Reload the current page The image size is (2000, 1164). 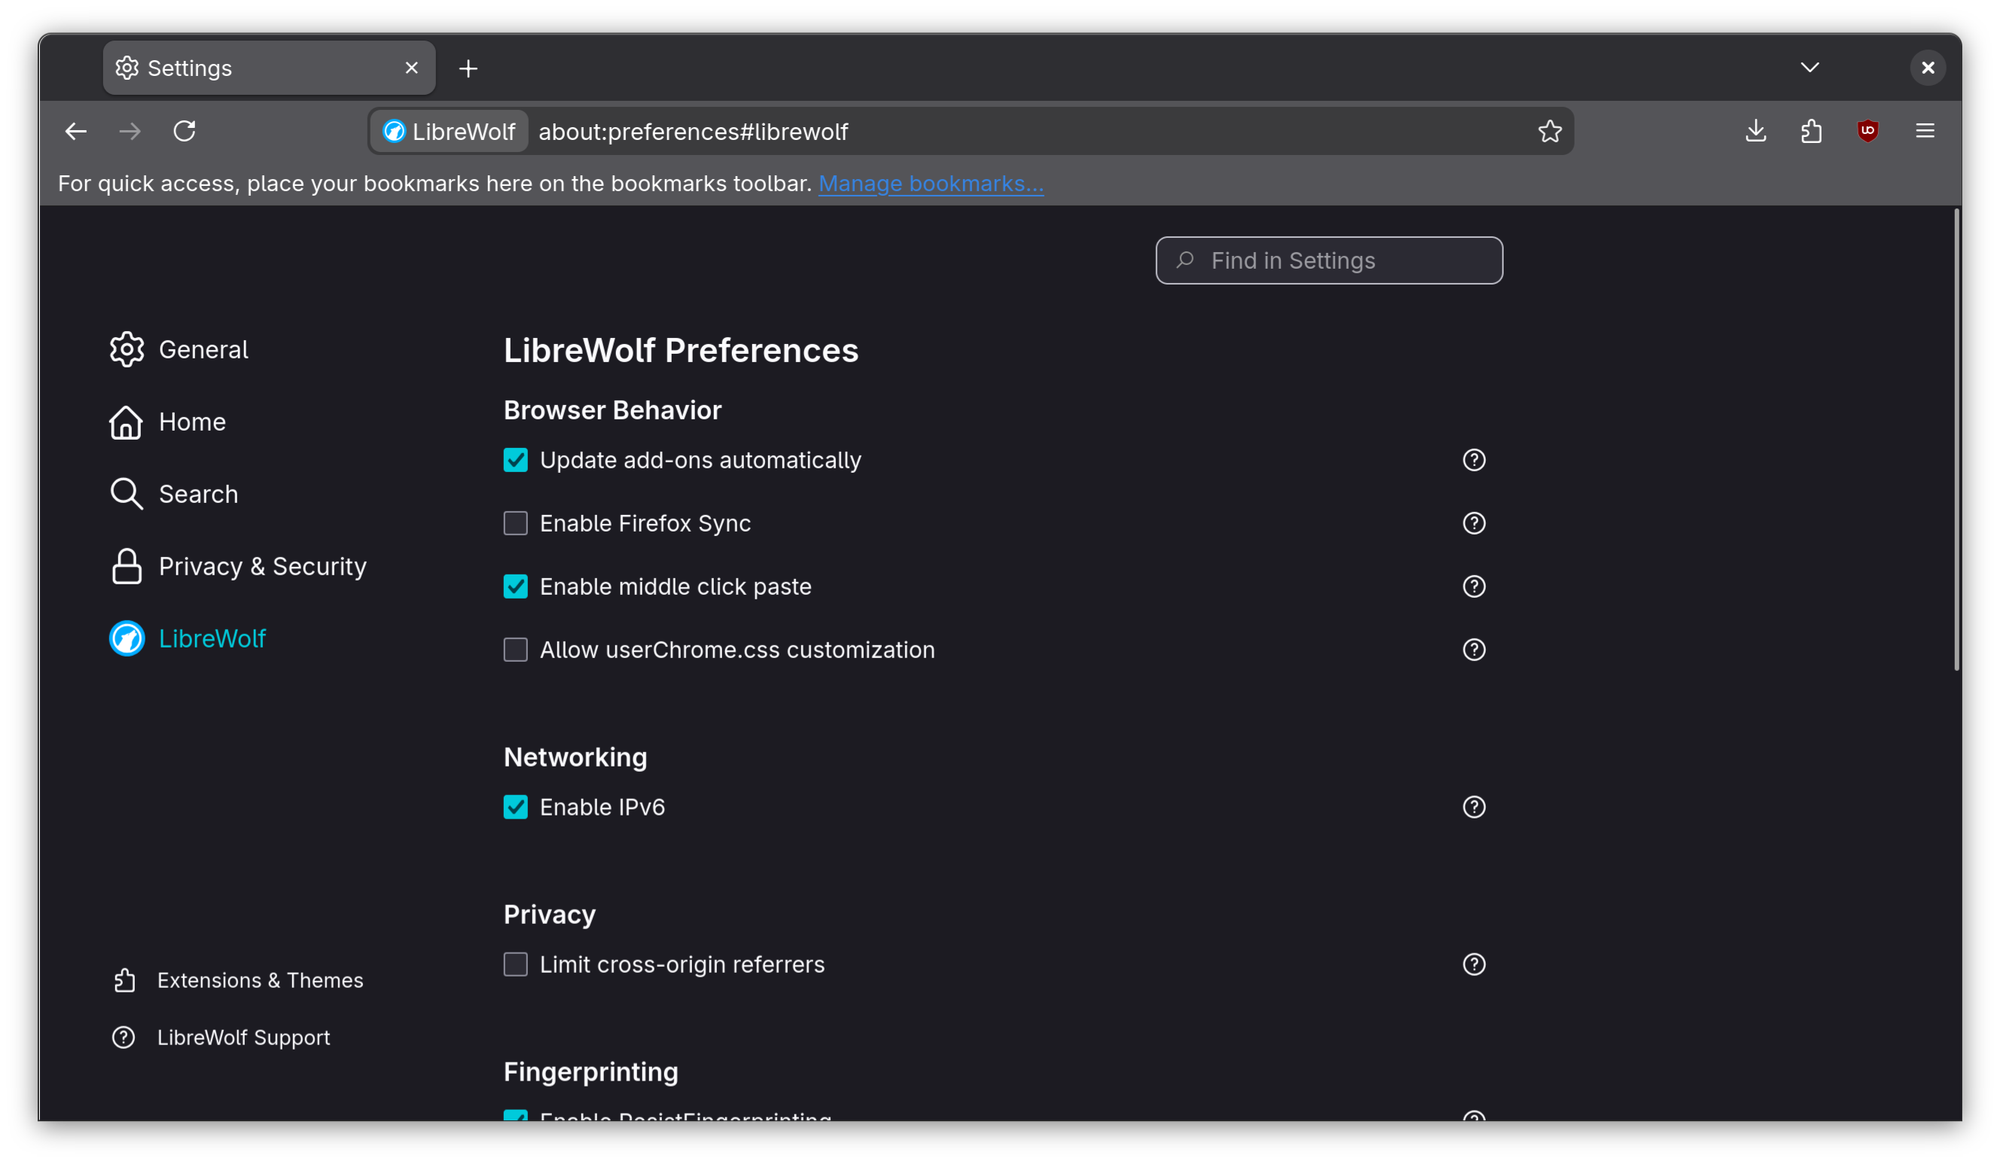(185, 131)
